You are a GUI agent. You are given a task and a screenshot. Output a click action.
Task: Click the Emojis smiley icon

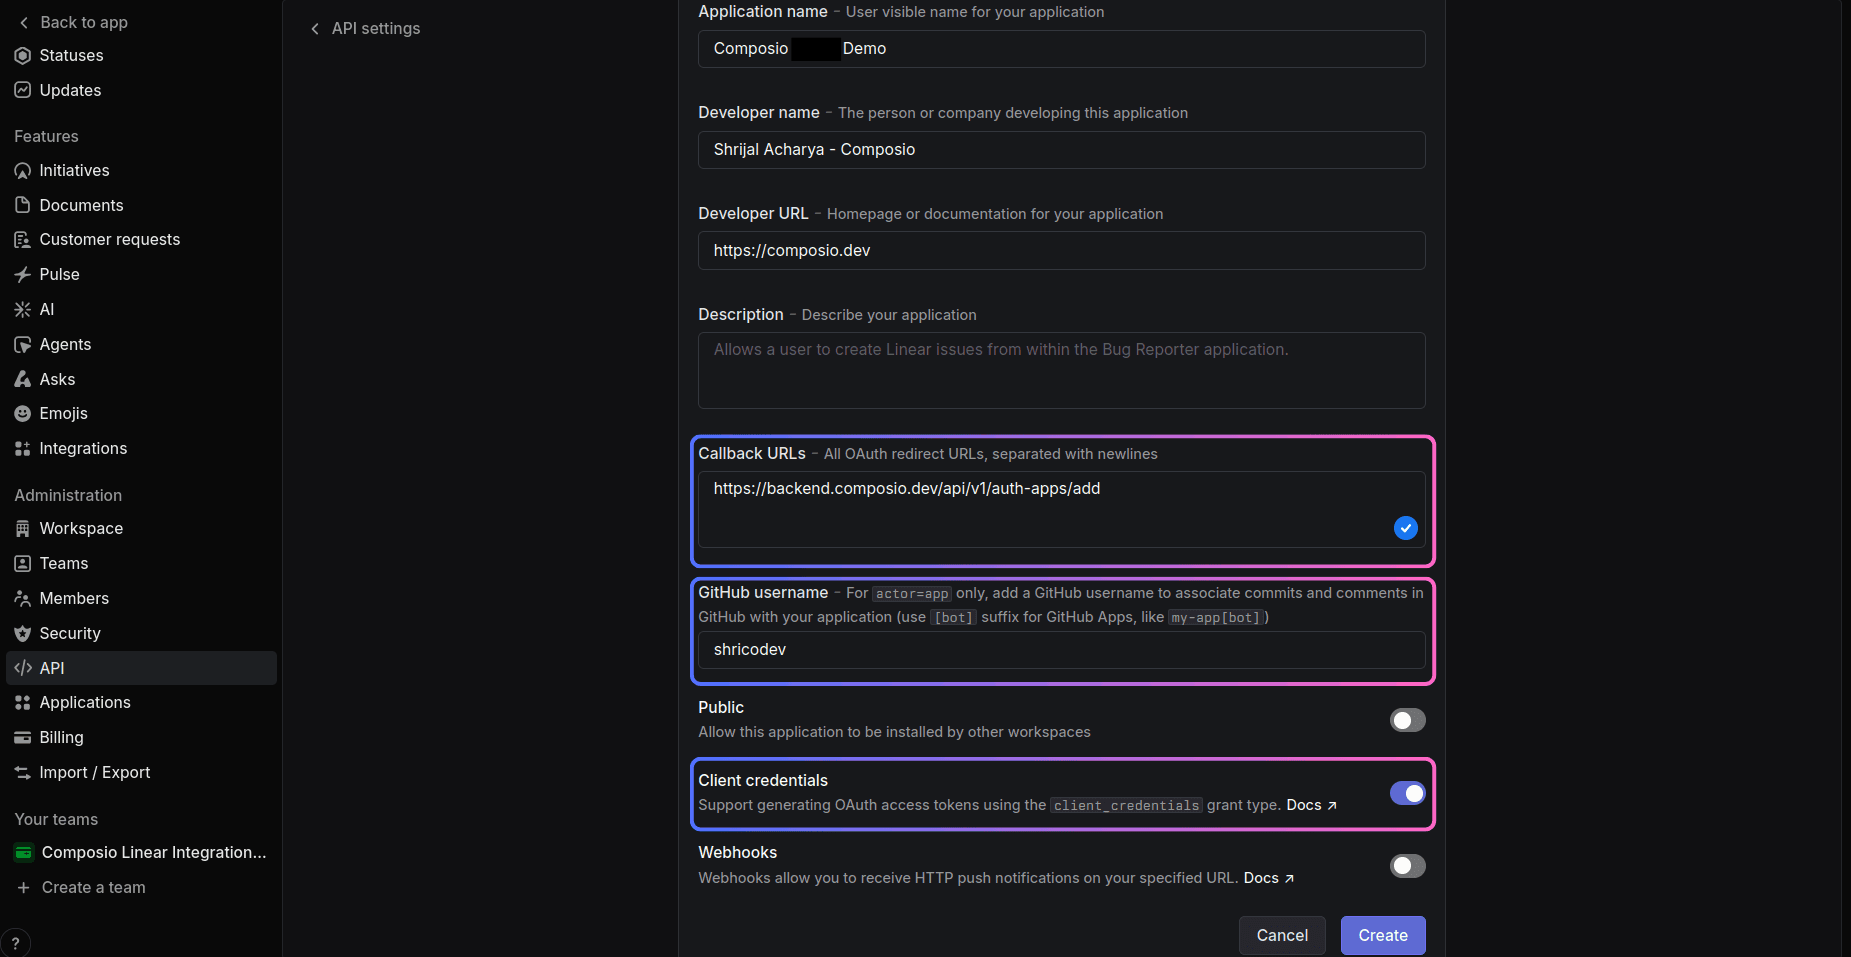click(22, 413)
